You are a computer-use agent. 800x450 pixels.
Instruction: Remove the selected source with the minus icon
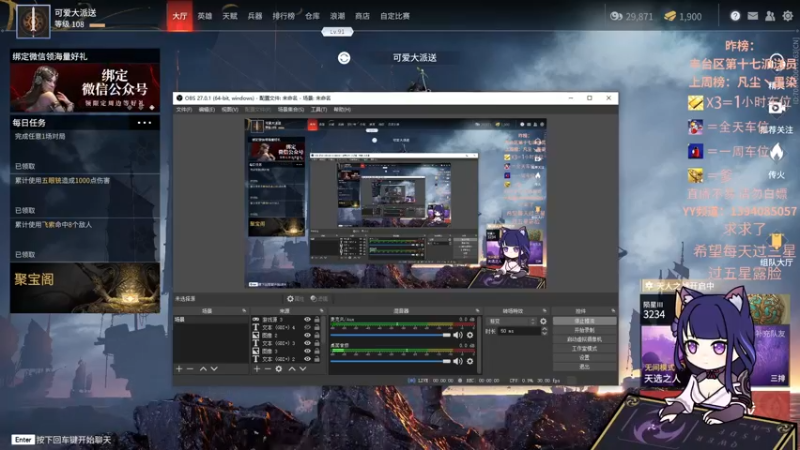267,368
